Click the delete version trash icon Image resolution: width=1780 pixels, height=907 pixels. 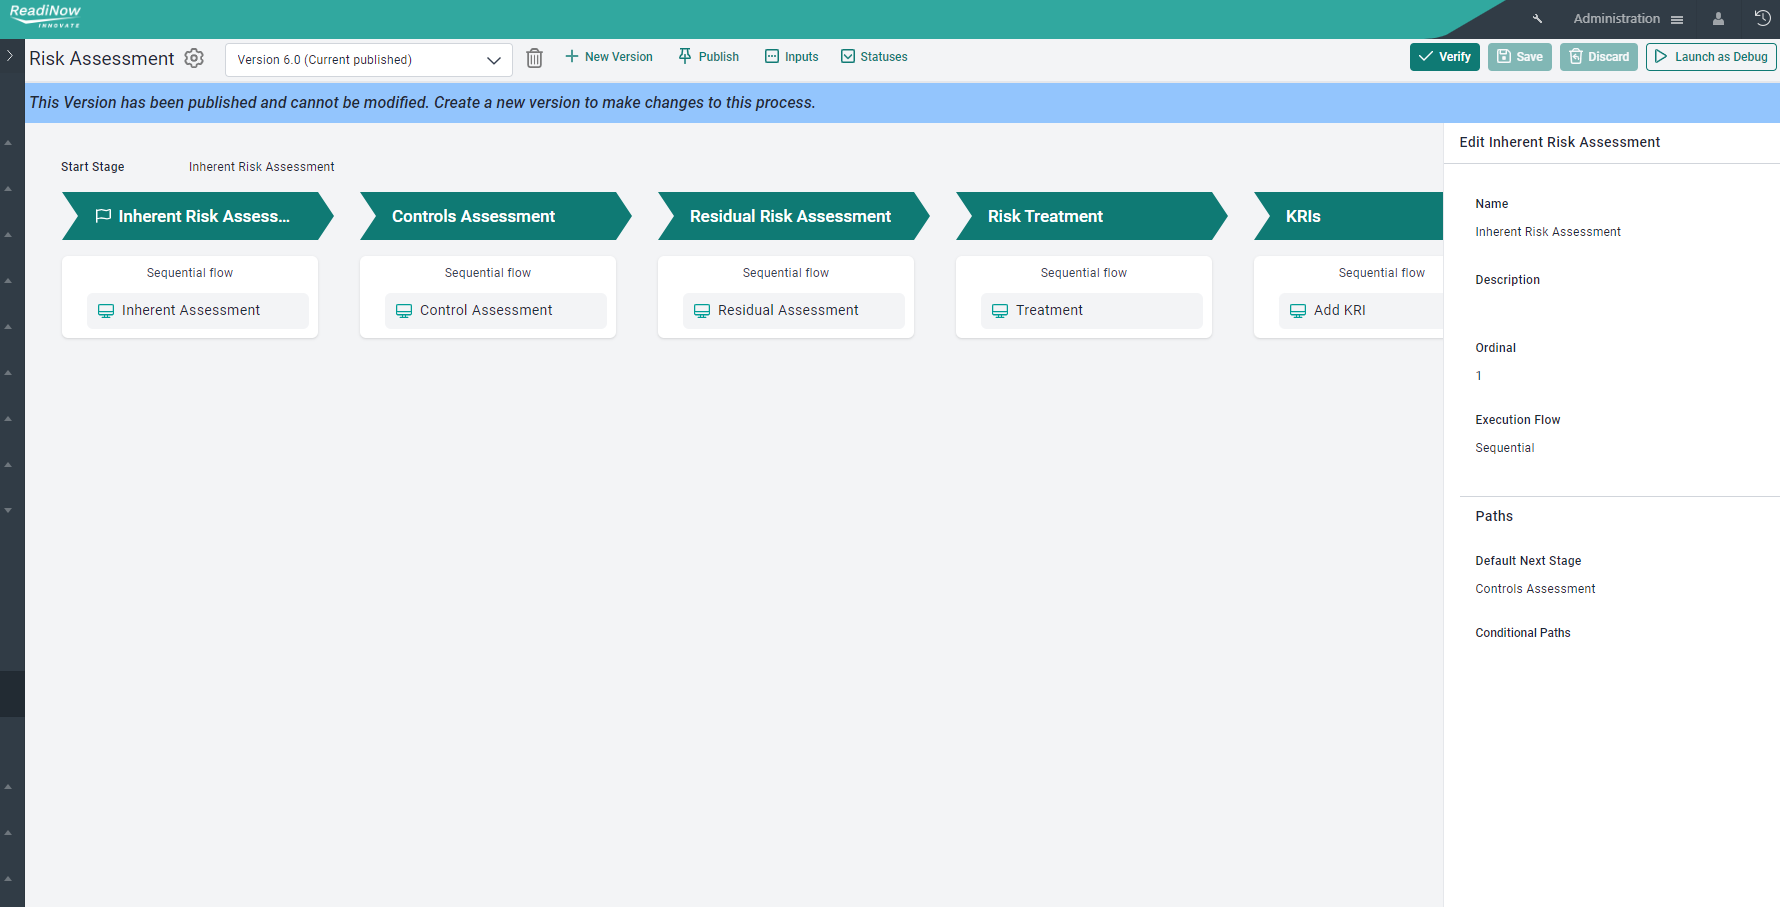tap(535, 58)
